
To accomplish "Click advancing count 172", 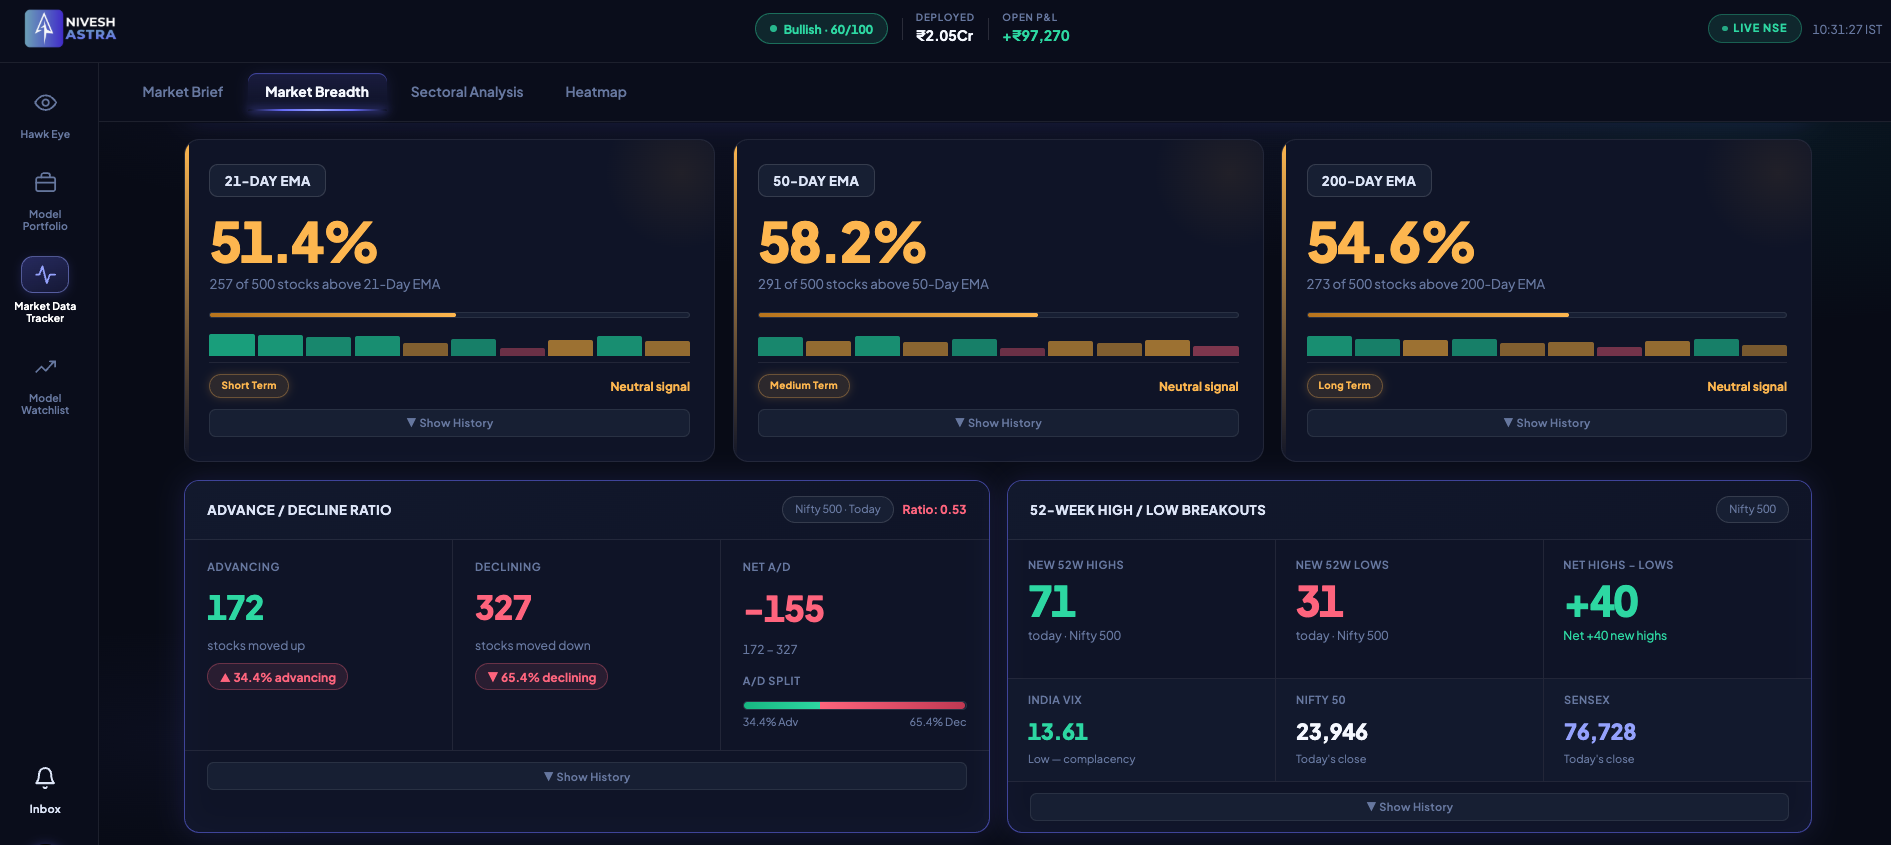I will 236,608.
